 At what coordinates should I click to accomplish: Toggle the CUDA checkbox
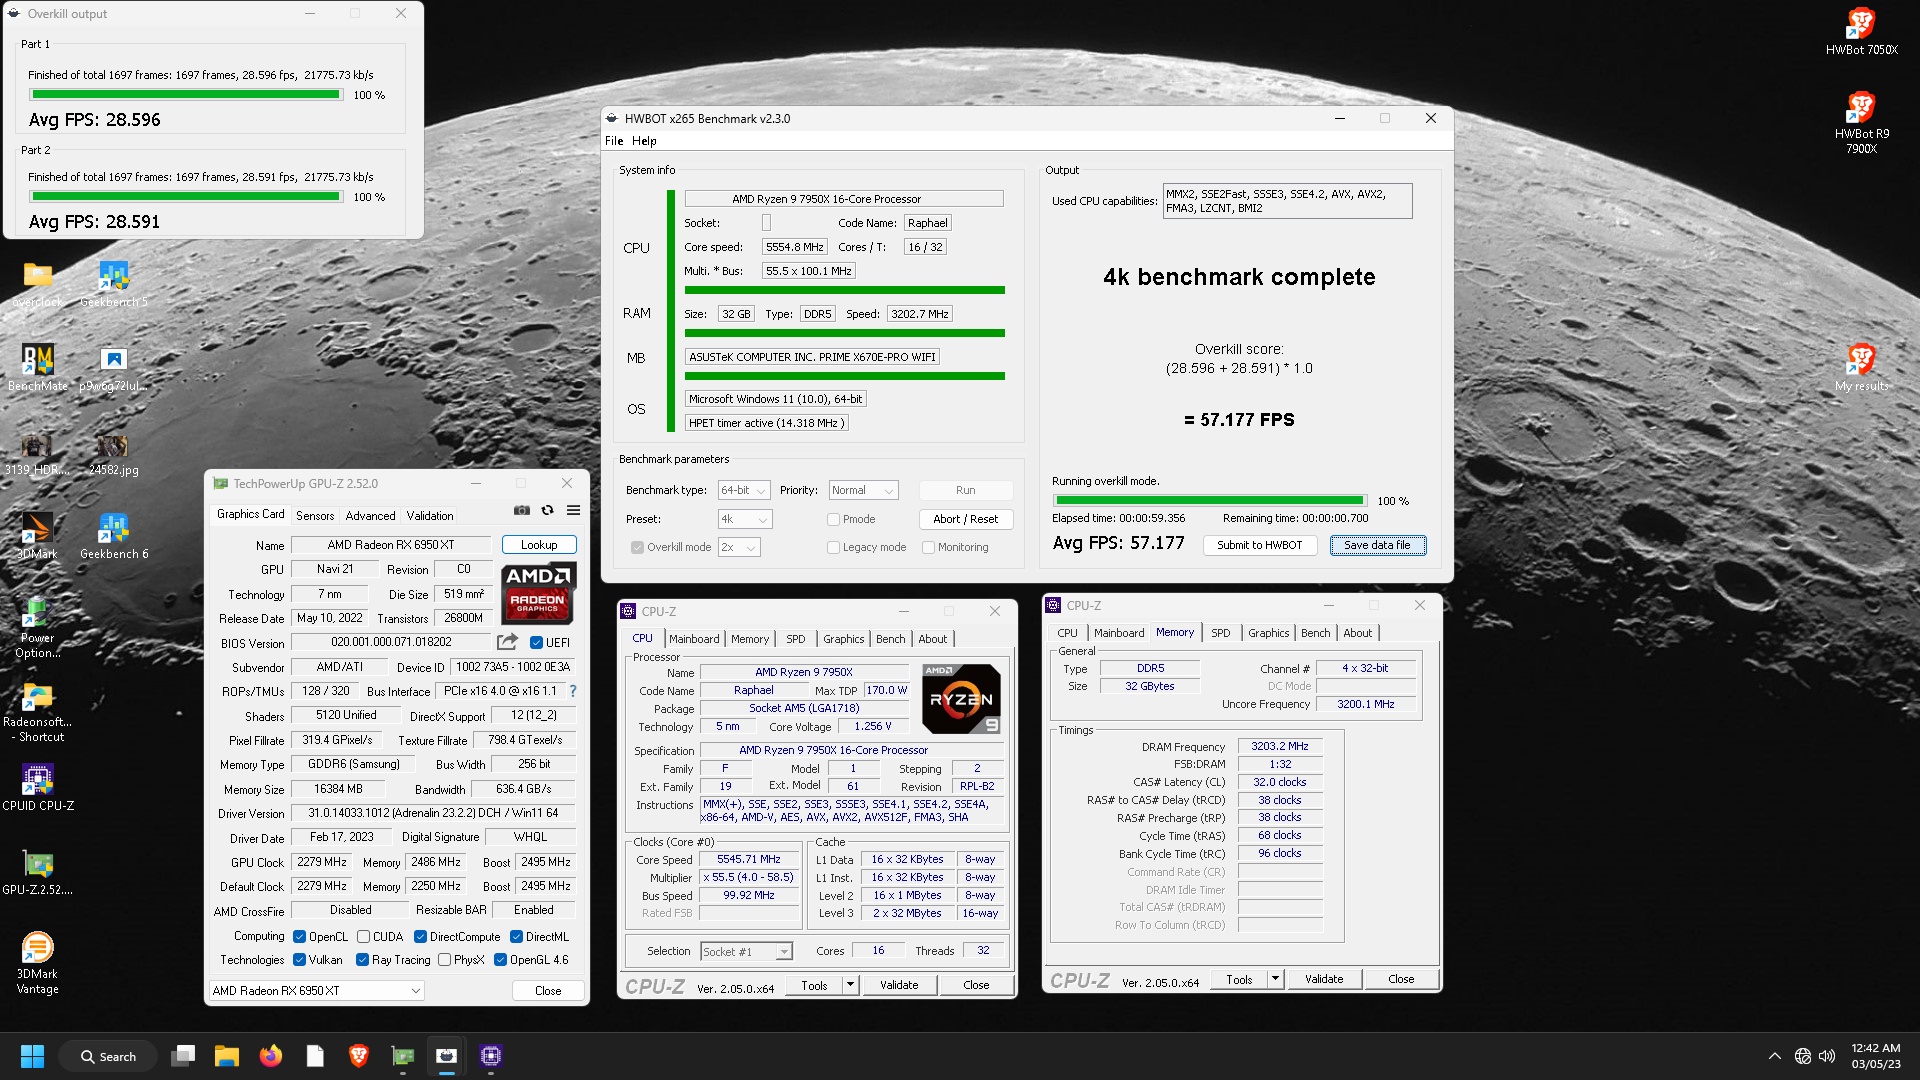click(364, 937)
